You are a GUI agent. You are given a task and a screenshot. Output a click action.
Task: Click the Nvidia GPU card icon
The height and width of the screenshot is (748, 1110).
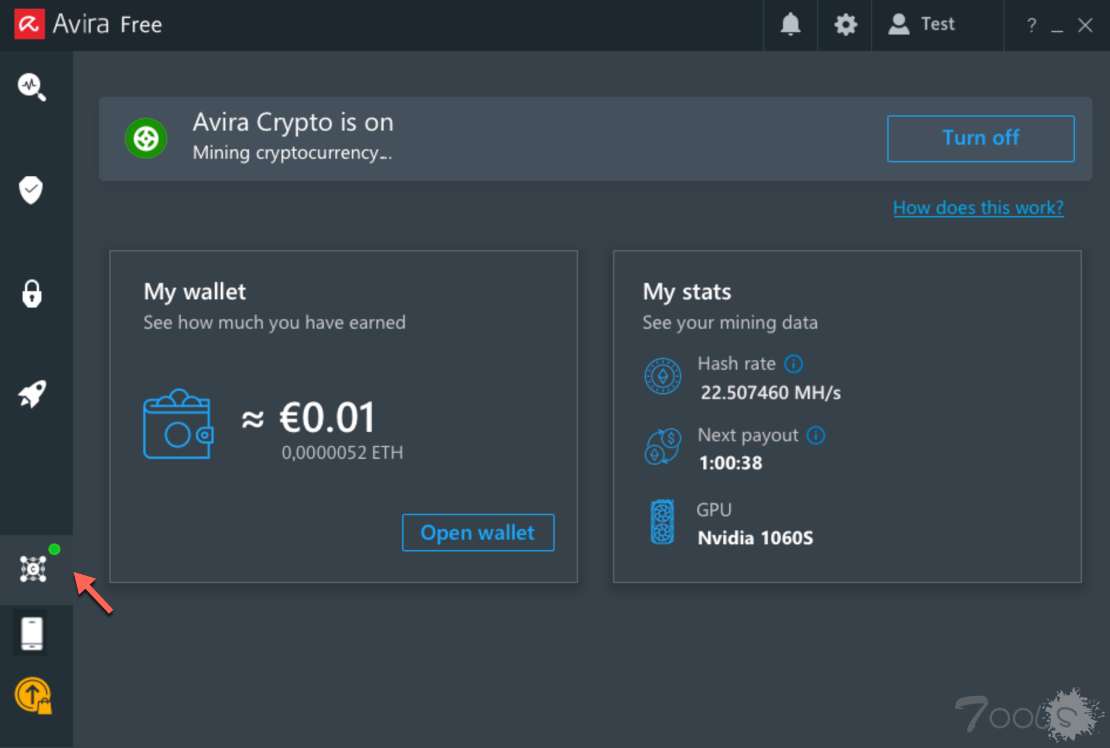pyautogui.click(x=662, y=523)
